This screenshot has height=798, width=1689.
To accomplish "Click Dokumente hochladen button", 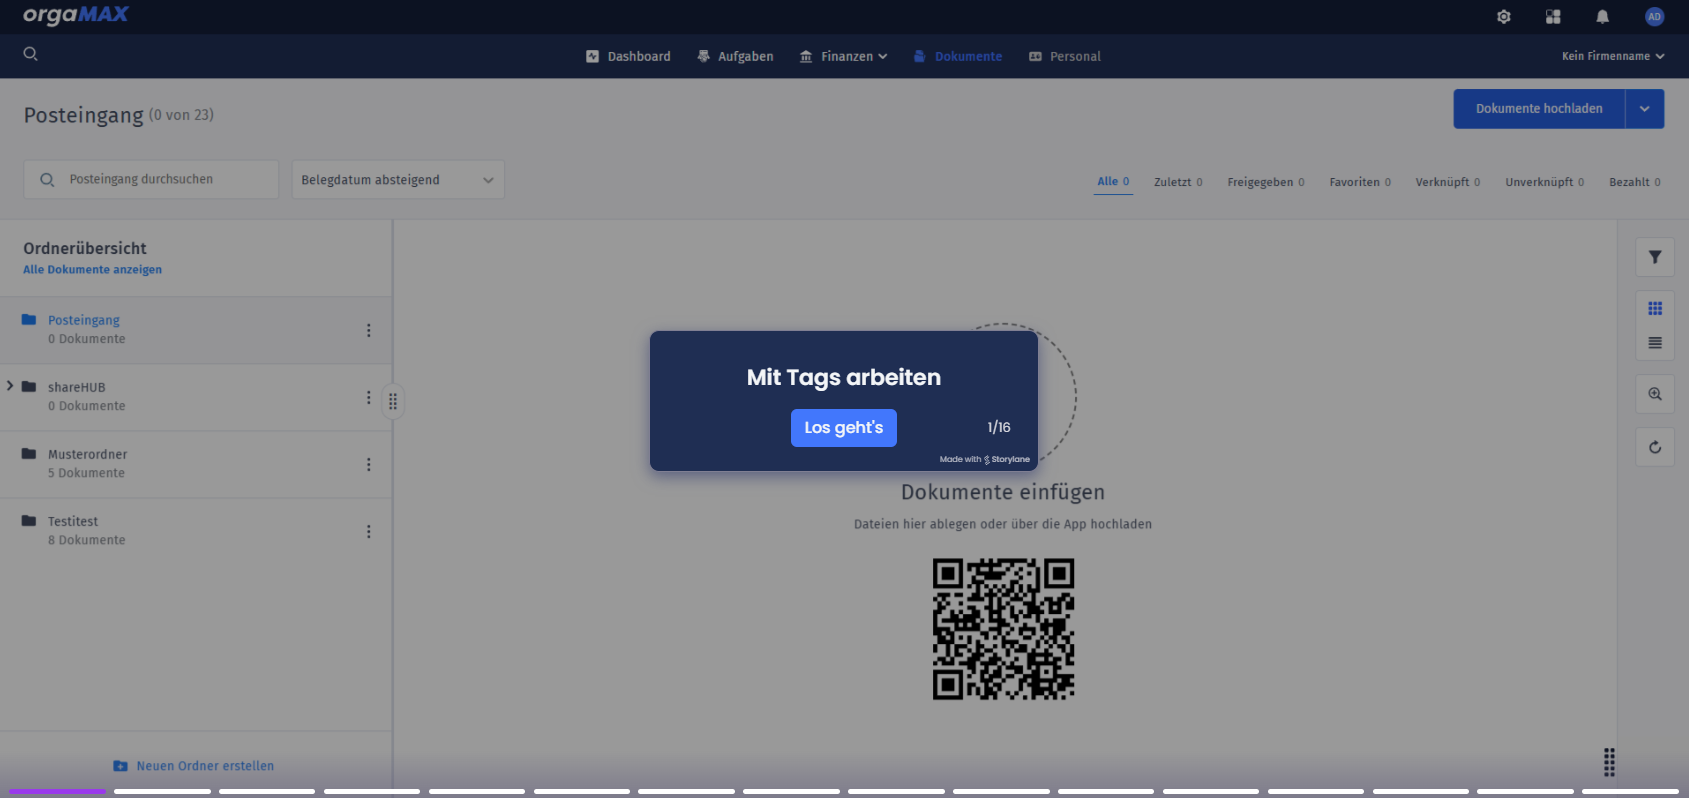I will pos(1539,109).
